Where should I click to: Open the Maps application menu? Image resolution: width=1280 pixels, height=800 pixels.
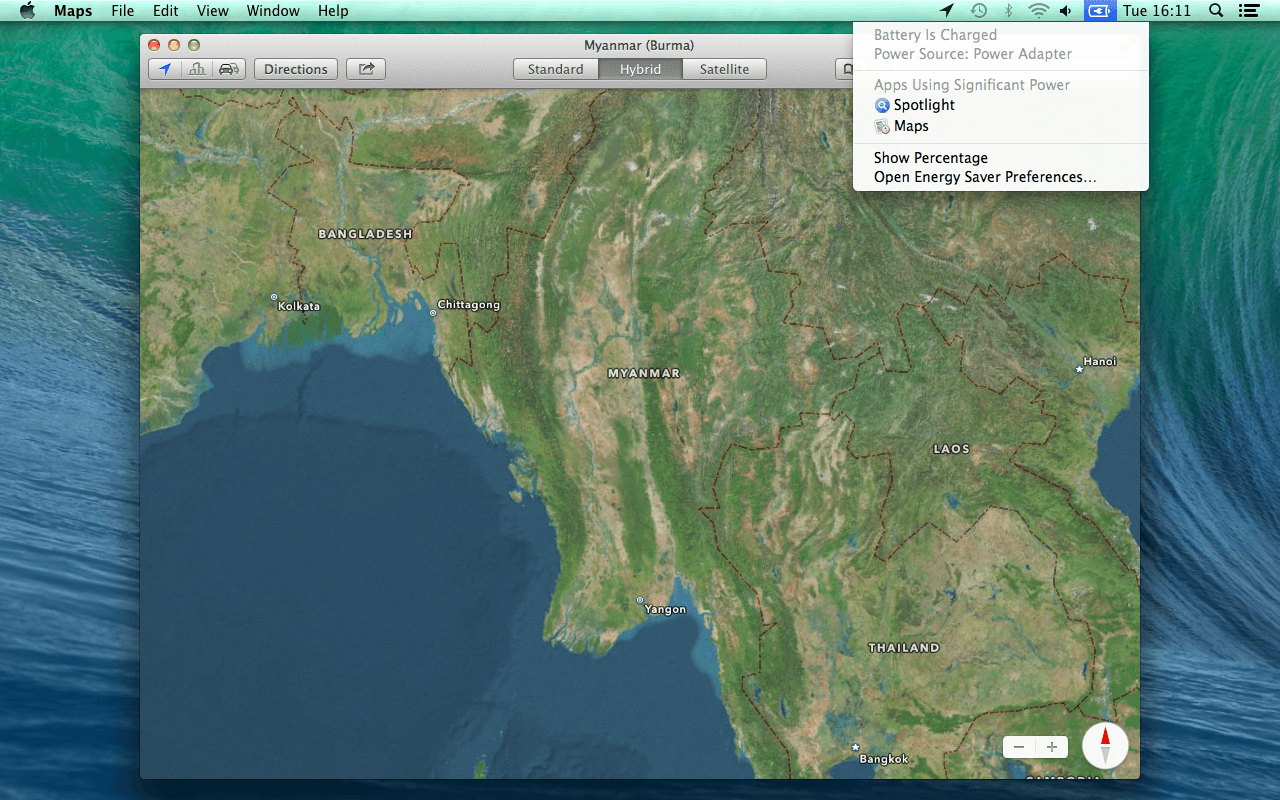click(73, 11)
